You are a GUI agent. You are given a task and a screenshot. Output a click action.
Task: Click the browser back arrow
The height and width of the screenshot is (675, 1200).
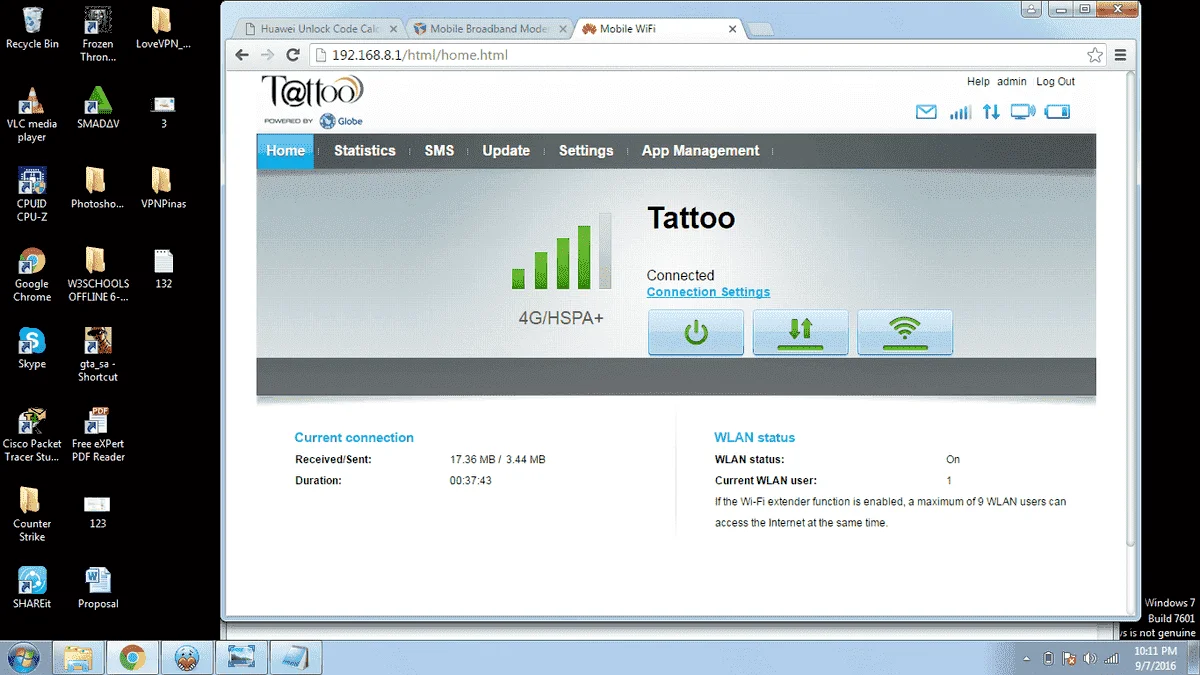[x=242, y=55]
